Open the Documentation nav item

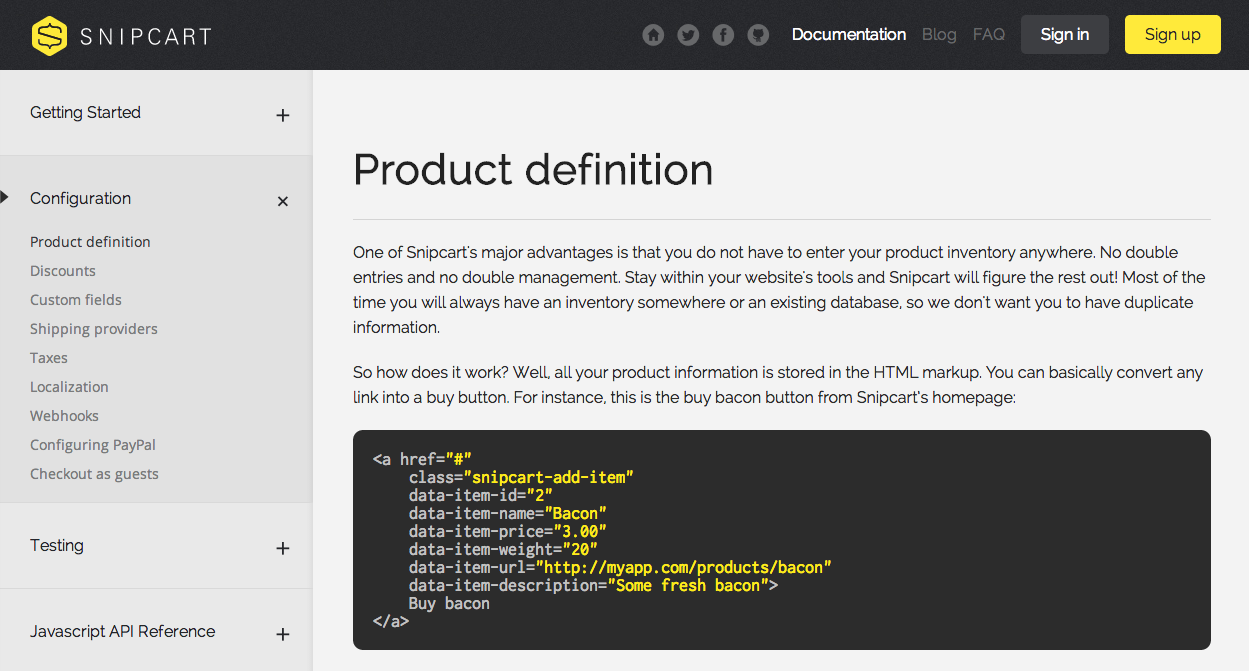[x=849, y=34]
